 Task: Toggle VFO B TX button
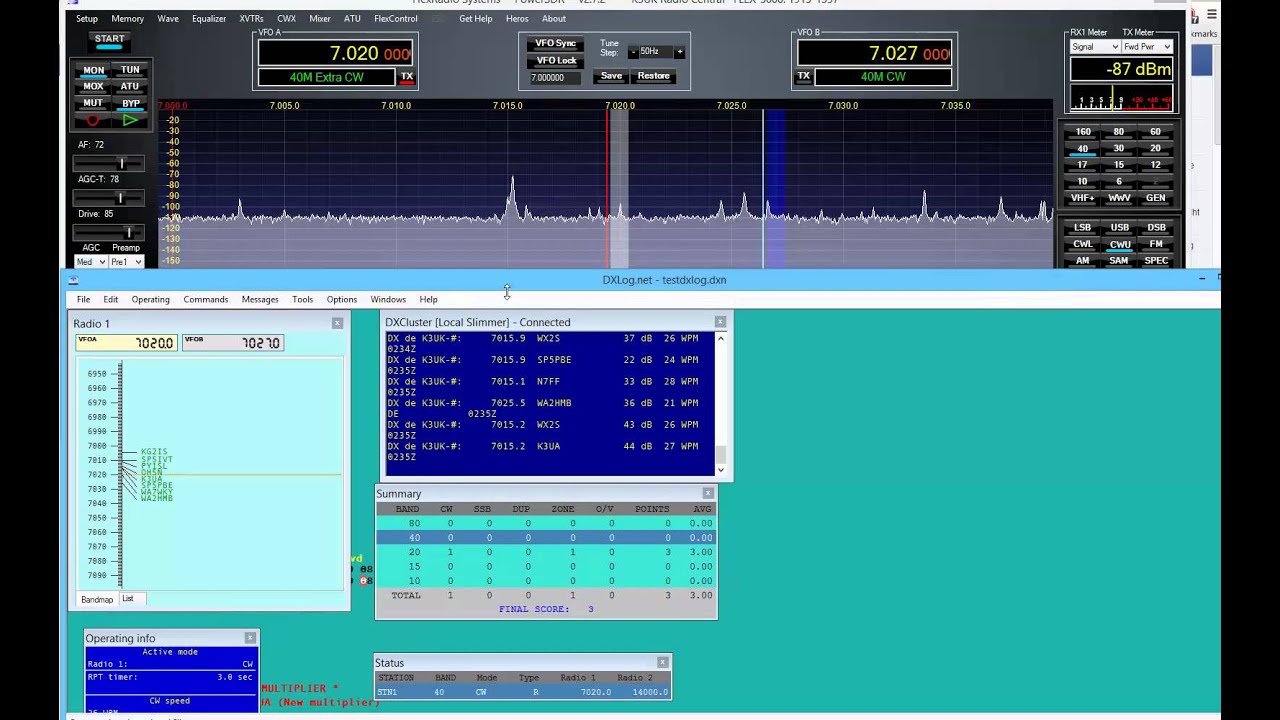(x=803, y=76)
